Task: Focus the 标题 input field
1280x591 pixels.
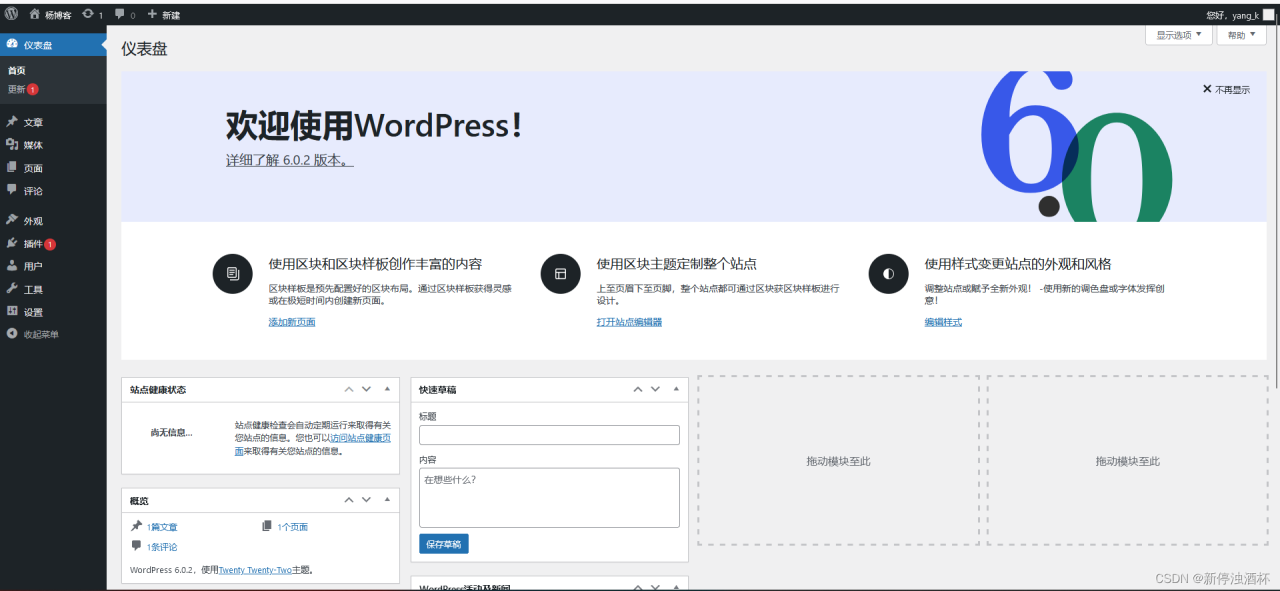Action: coord(549,435)
